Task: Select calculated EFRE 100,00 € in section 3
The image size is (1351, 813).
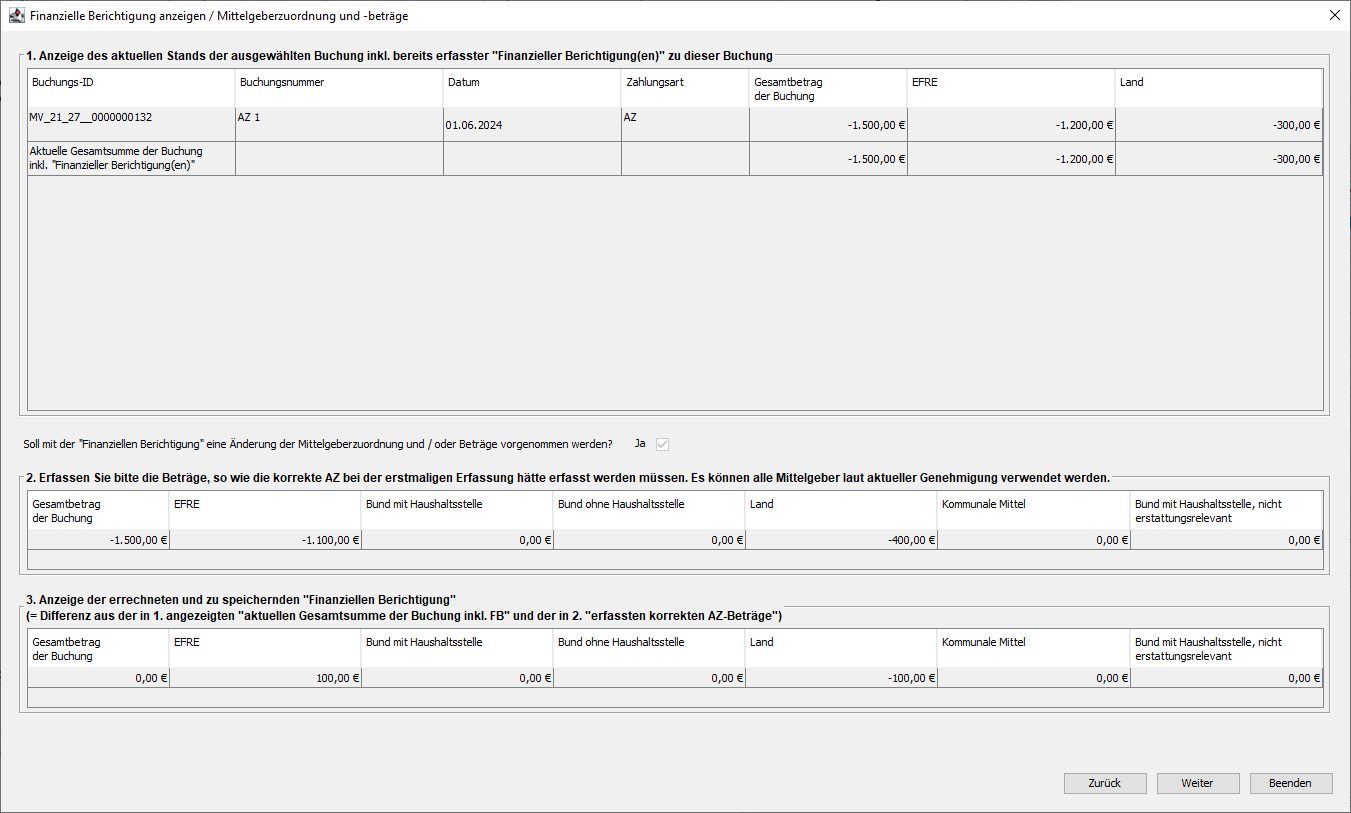Action: coord(265,678)
